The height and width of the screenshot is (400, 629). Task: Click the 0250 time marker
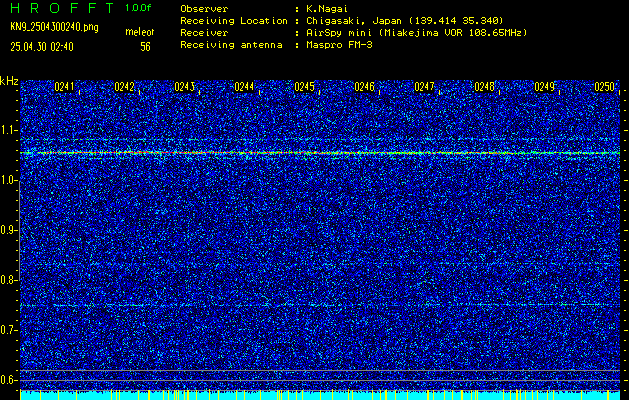pos(604,87)
